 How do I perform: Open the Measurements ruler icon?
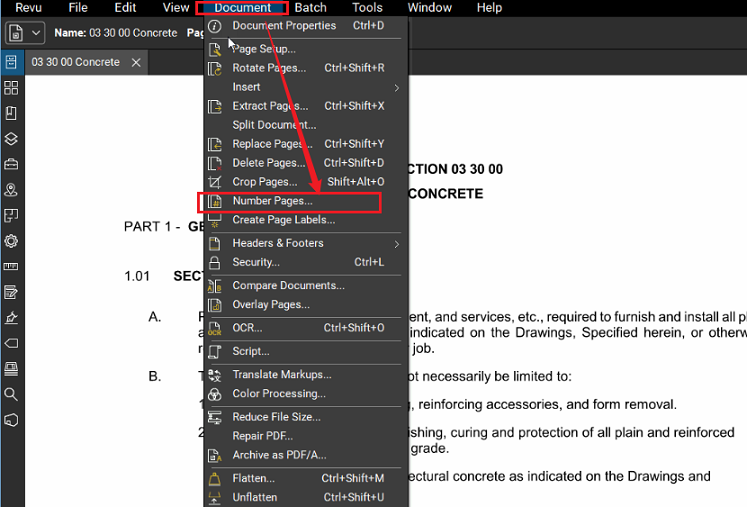[11, 266]
